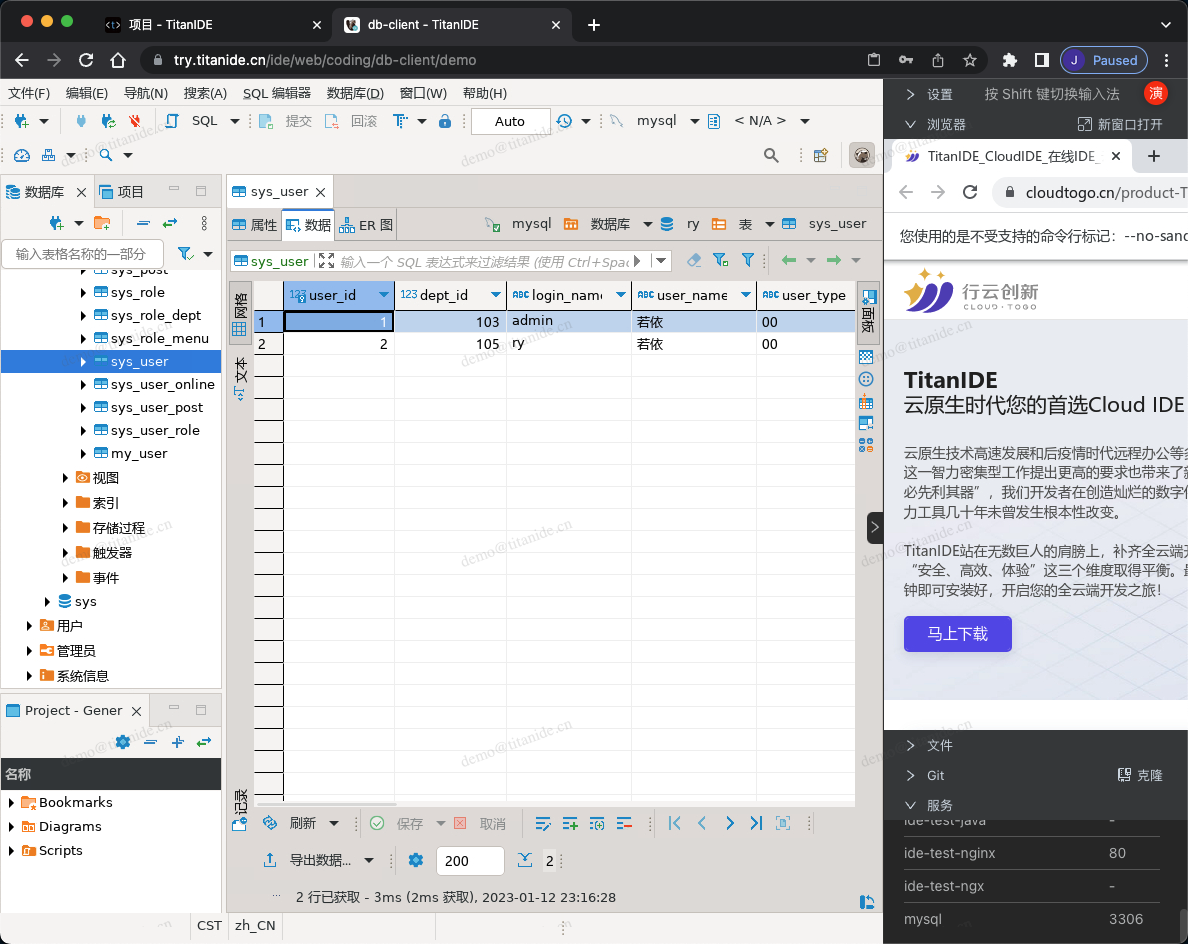Click the blue gear icon beside fetch size

point(416,860)
